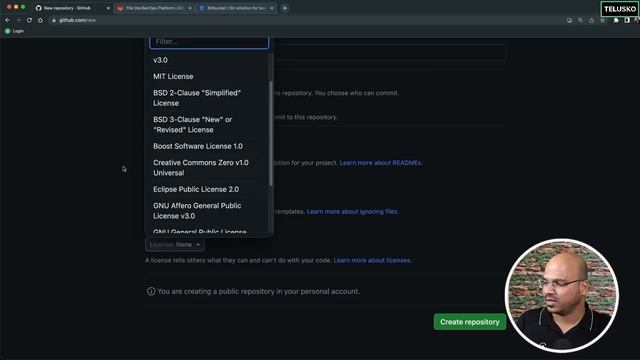Focus the license Filter text field

[x=209, y=42]
